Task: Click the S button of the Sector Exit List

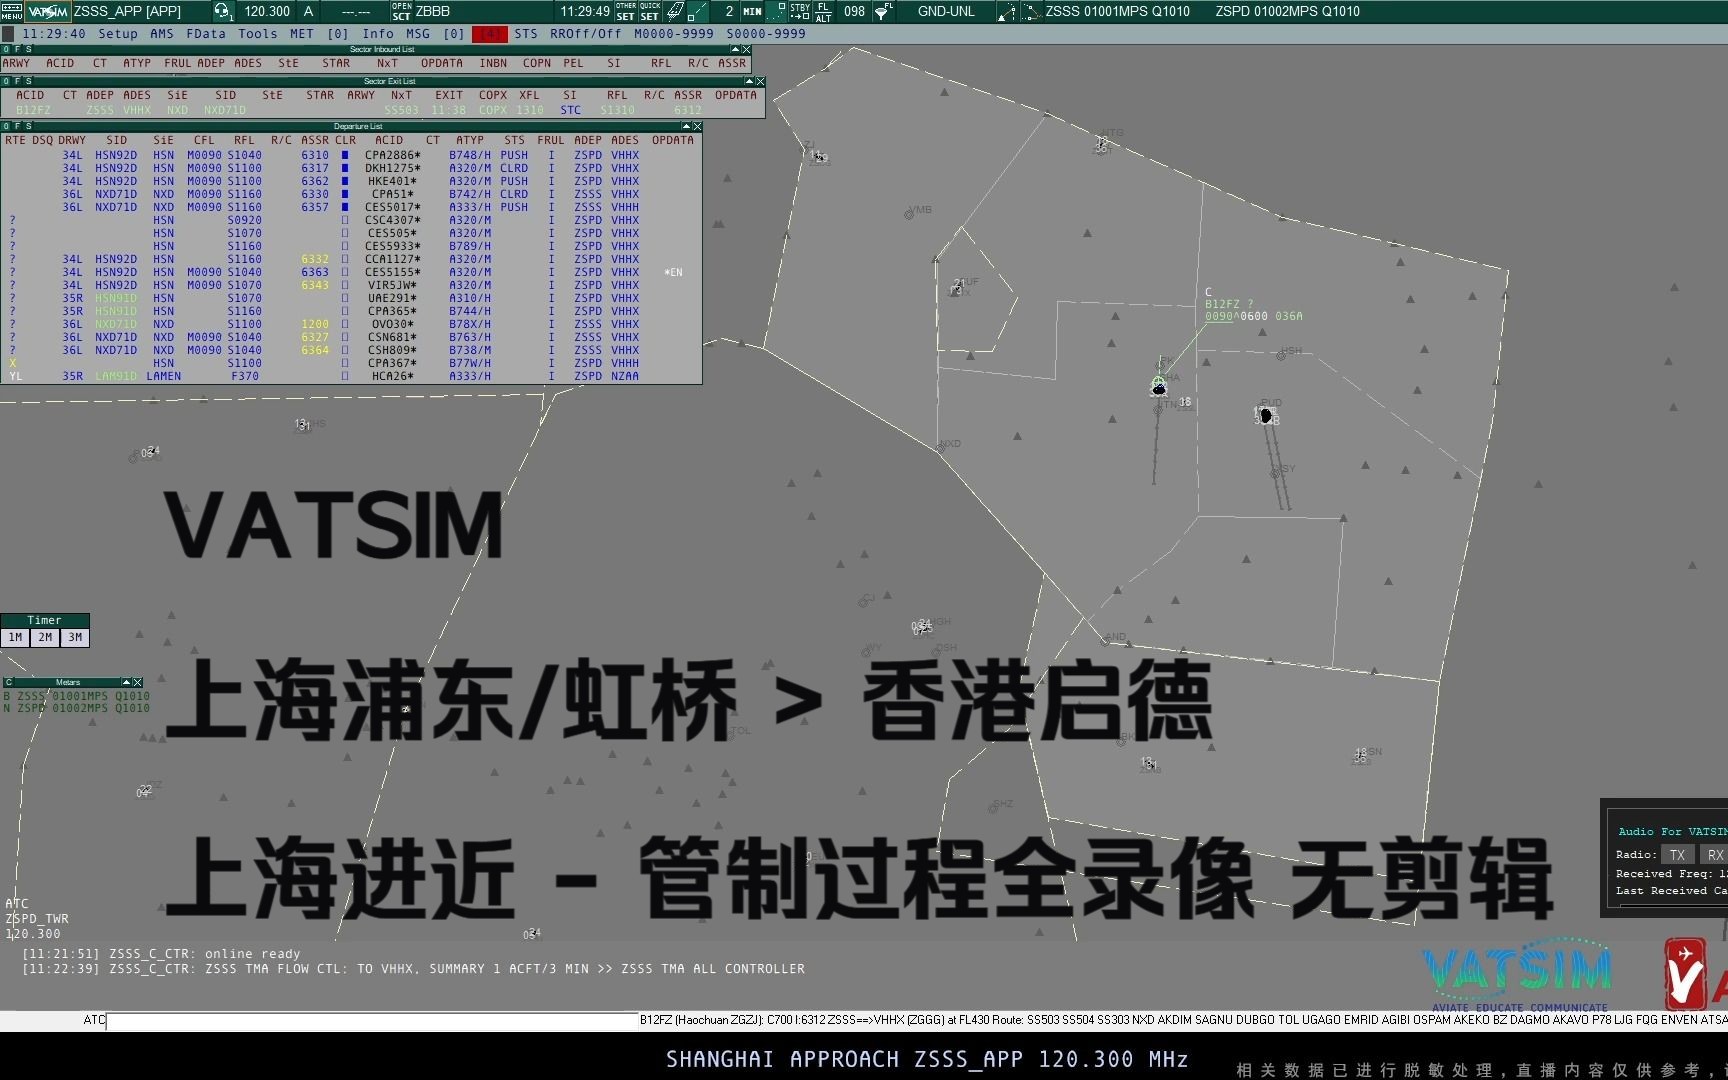Action: click(x=28, y=82)
